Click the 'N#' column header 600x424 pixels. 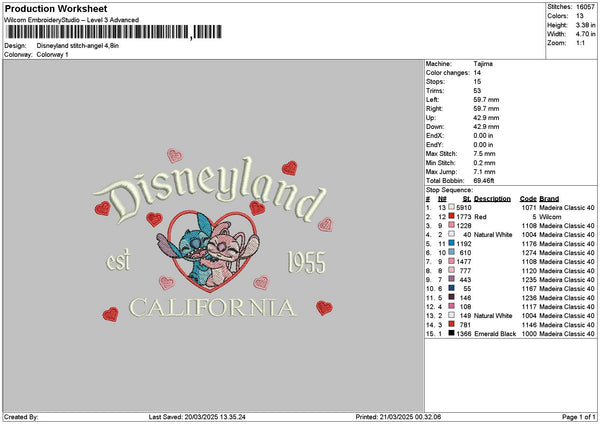[442, 199]
